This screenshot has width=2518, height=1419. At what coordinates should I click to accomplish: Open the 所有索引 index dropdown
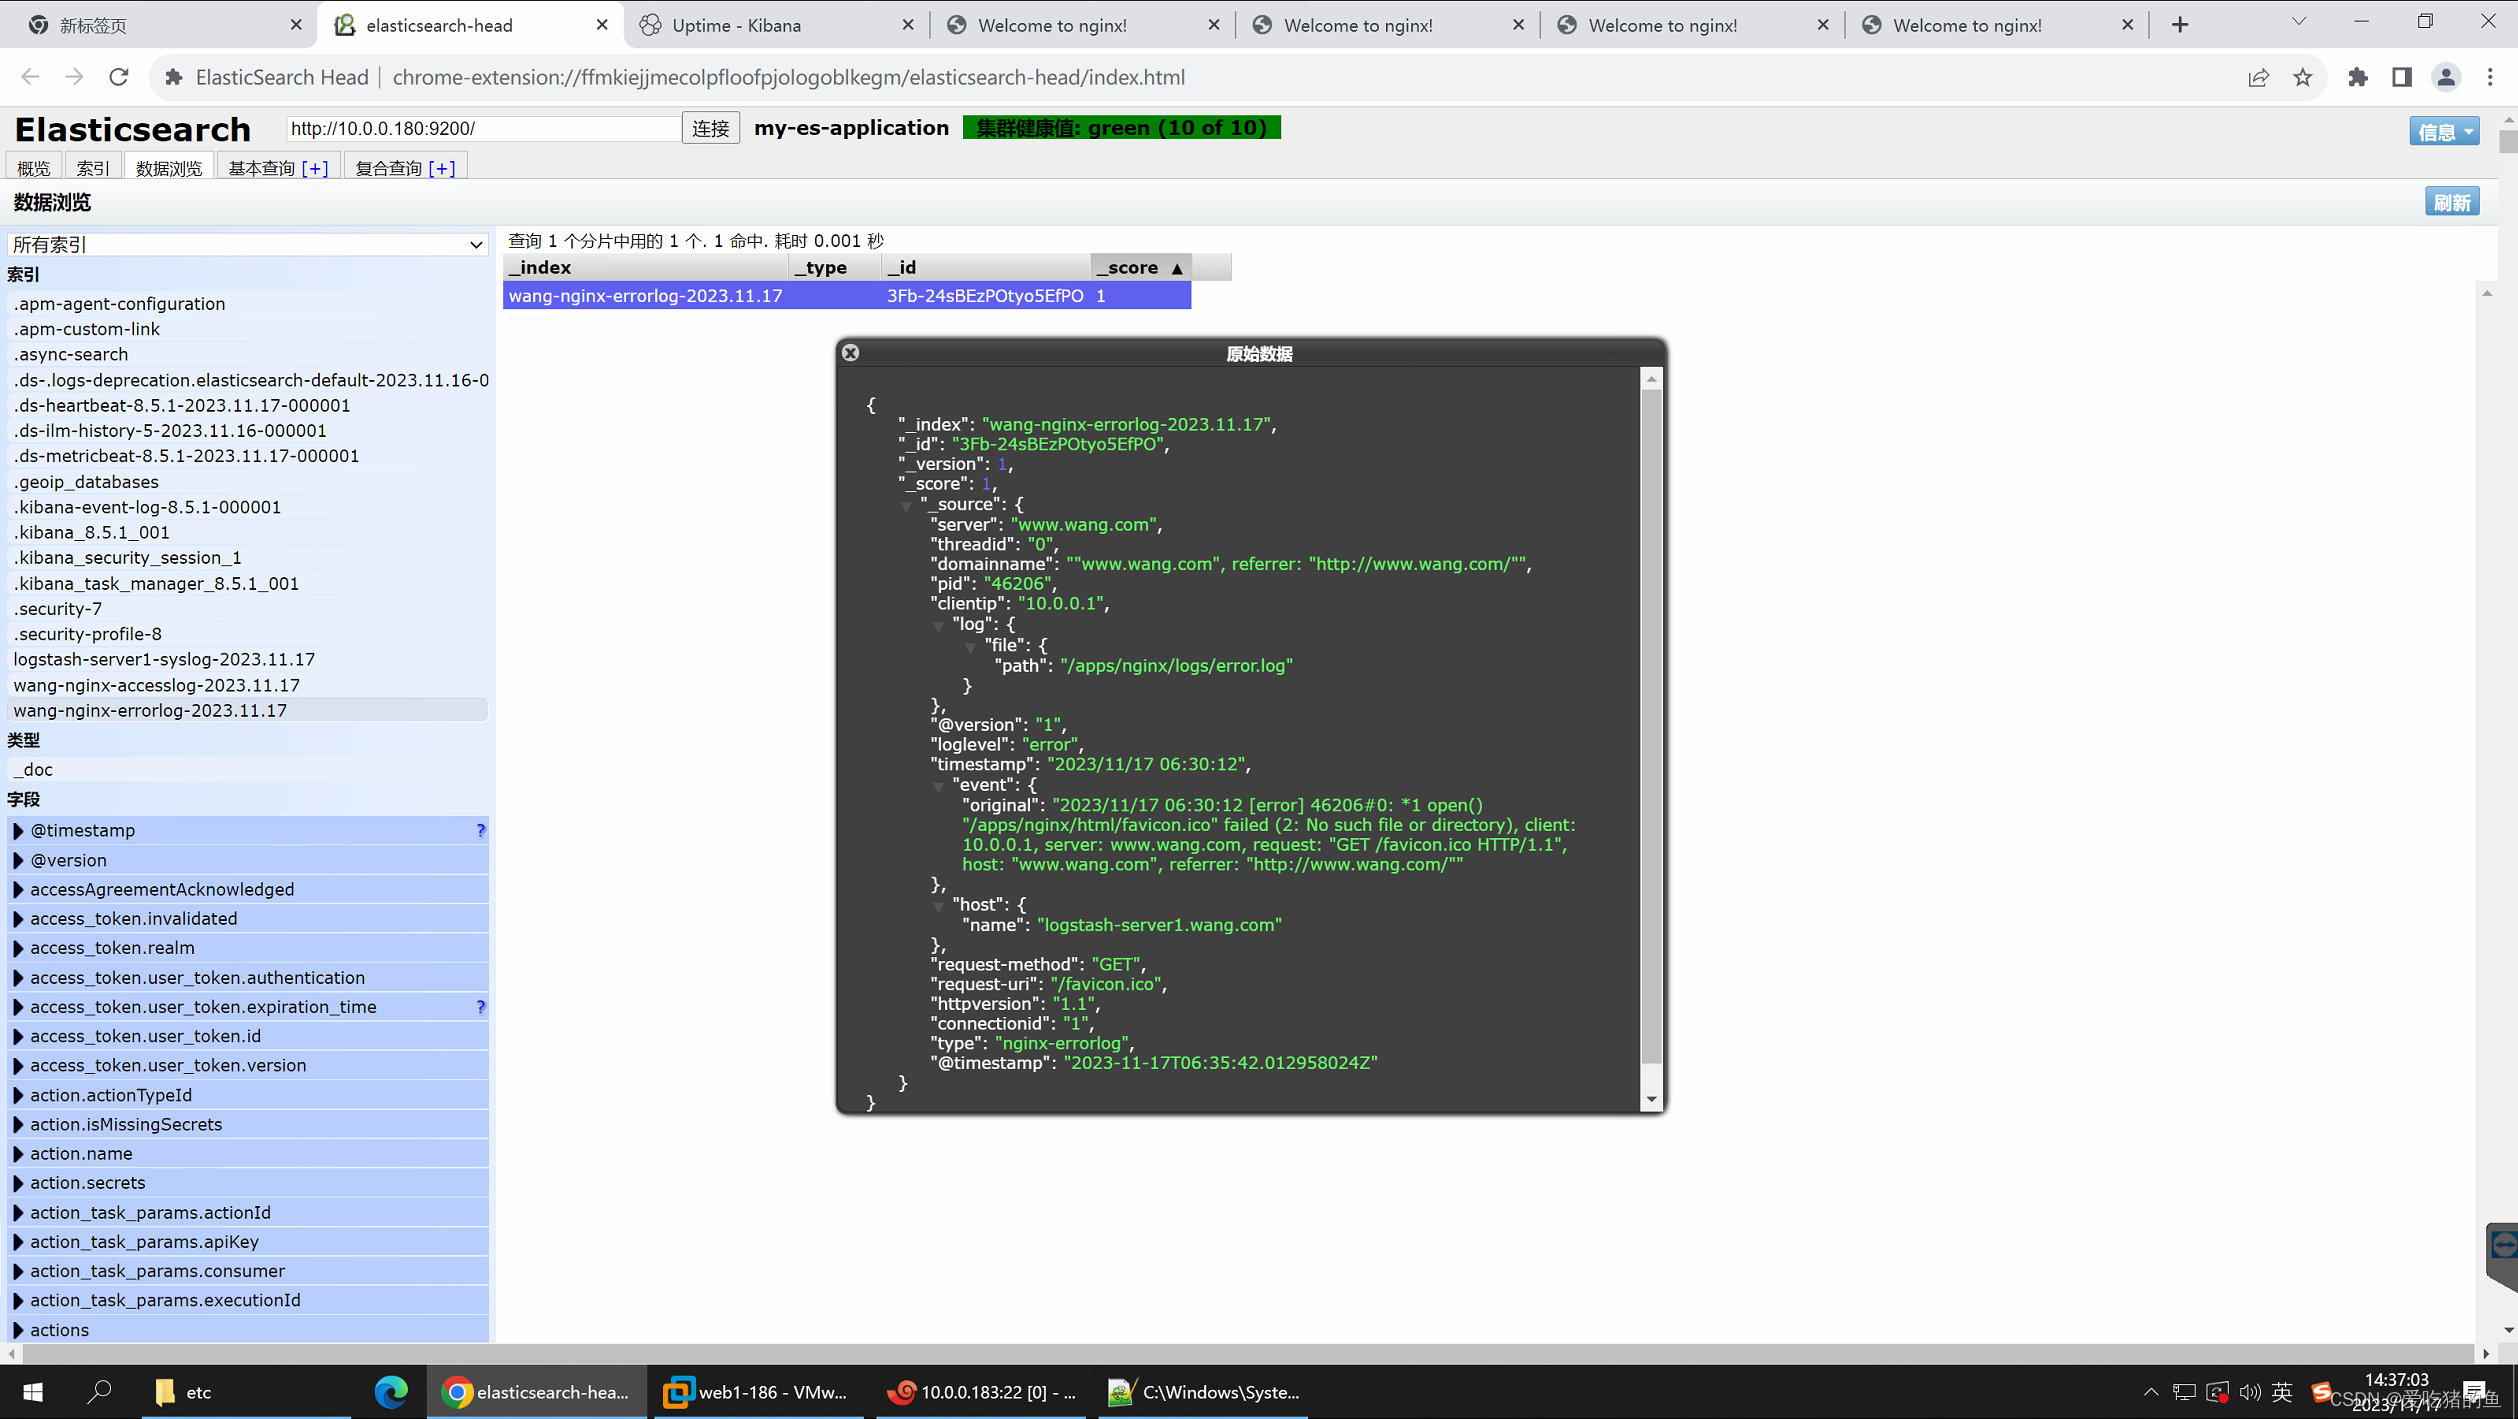247,244
